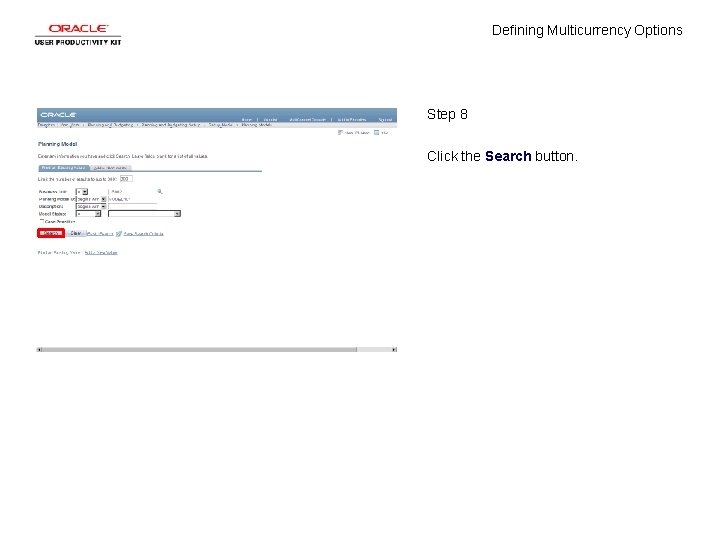Click the Business Unit lookup magnifier icon
720x540 pixels.
tap(160, 191)
